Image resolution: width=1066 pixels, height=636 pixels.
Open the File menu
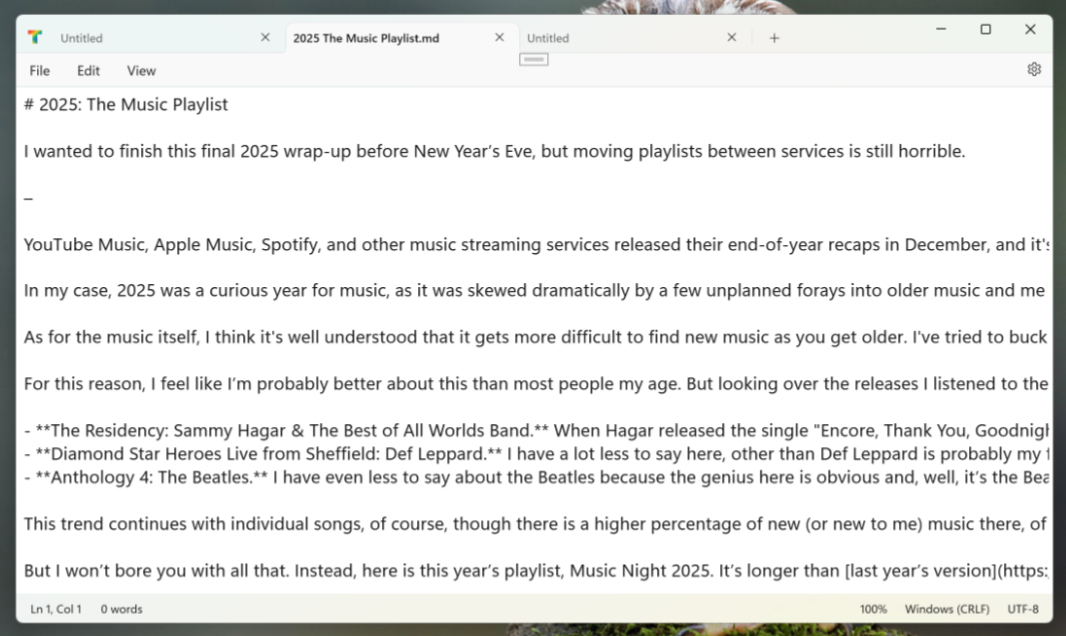click(x=39, y=71)
